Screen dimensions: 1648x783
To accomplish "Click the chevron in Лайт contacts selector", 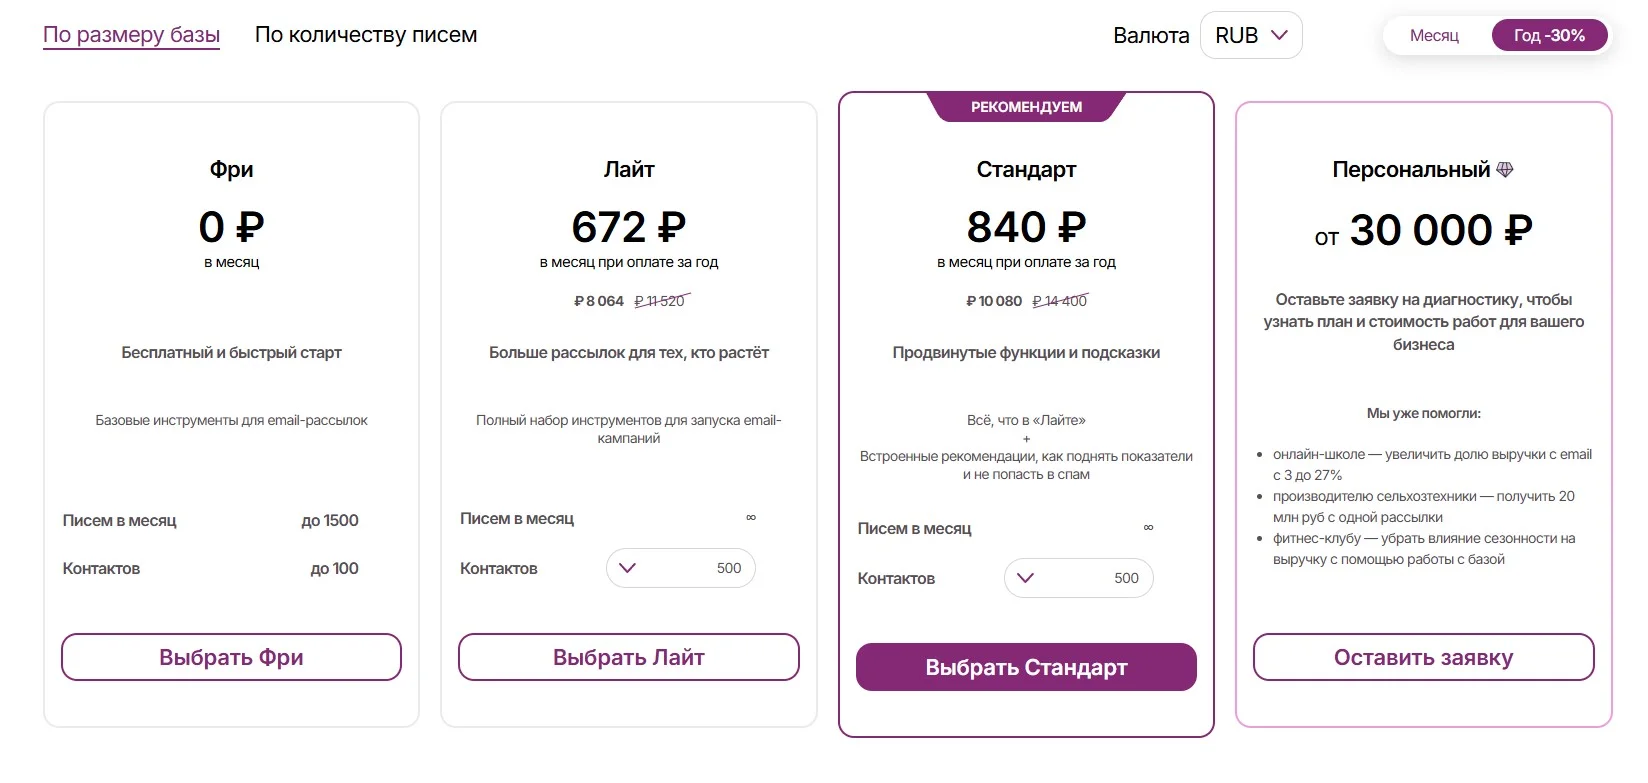I will 628,568.
